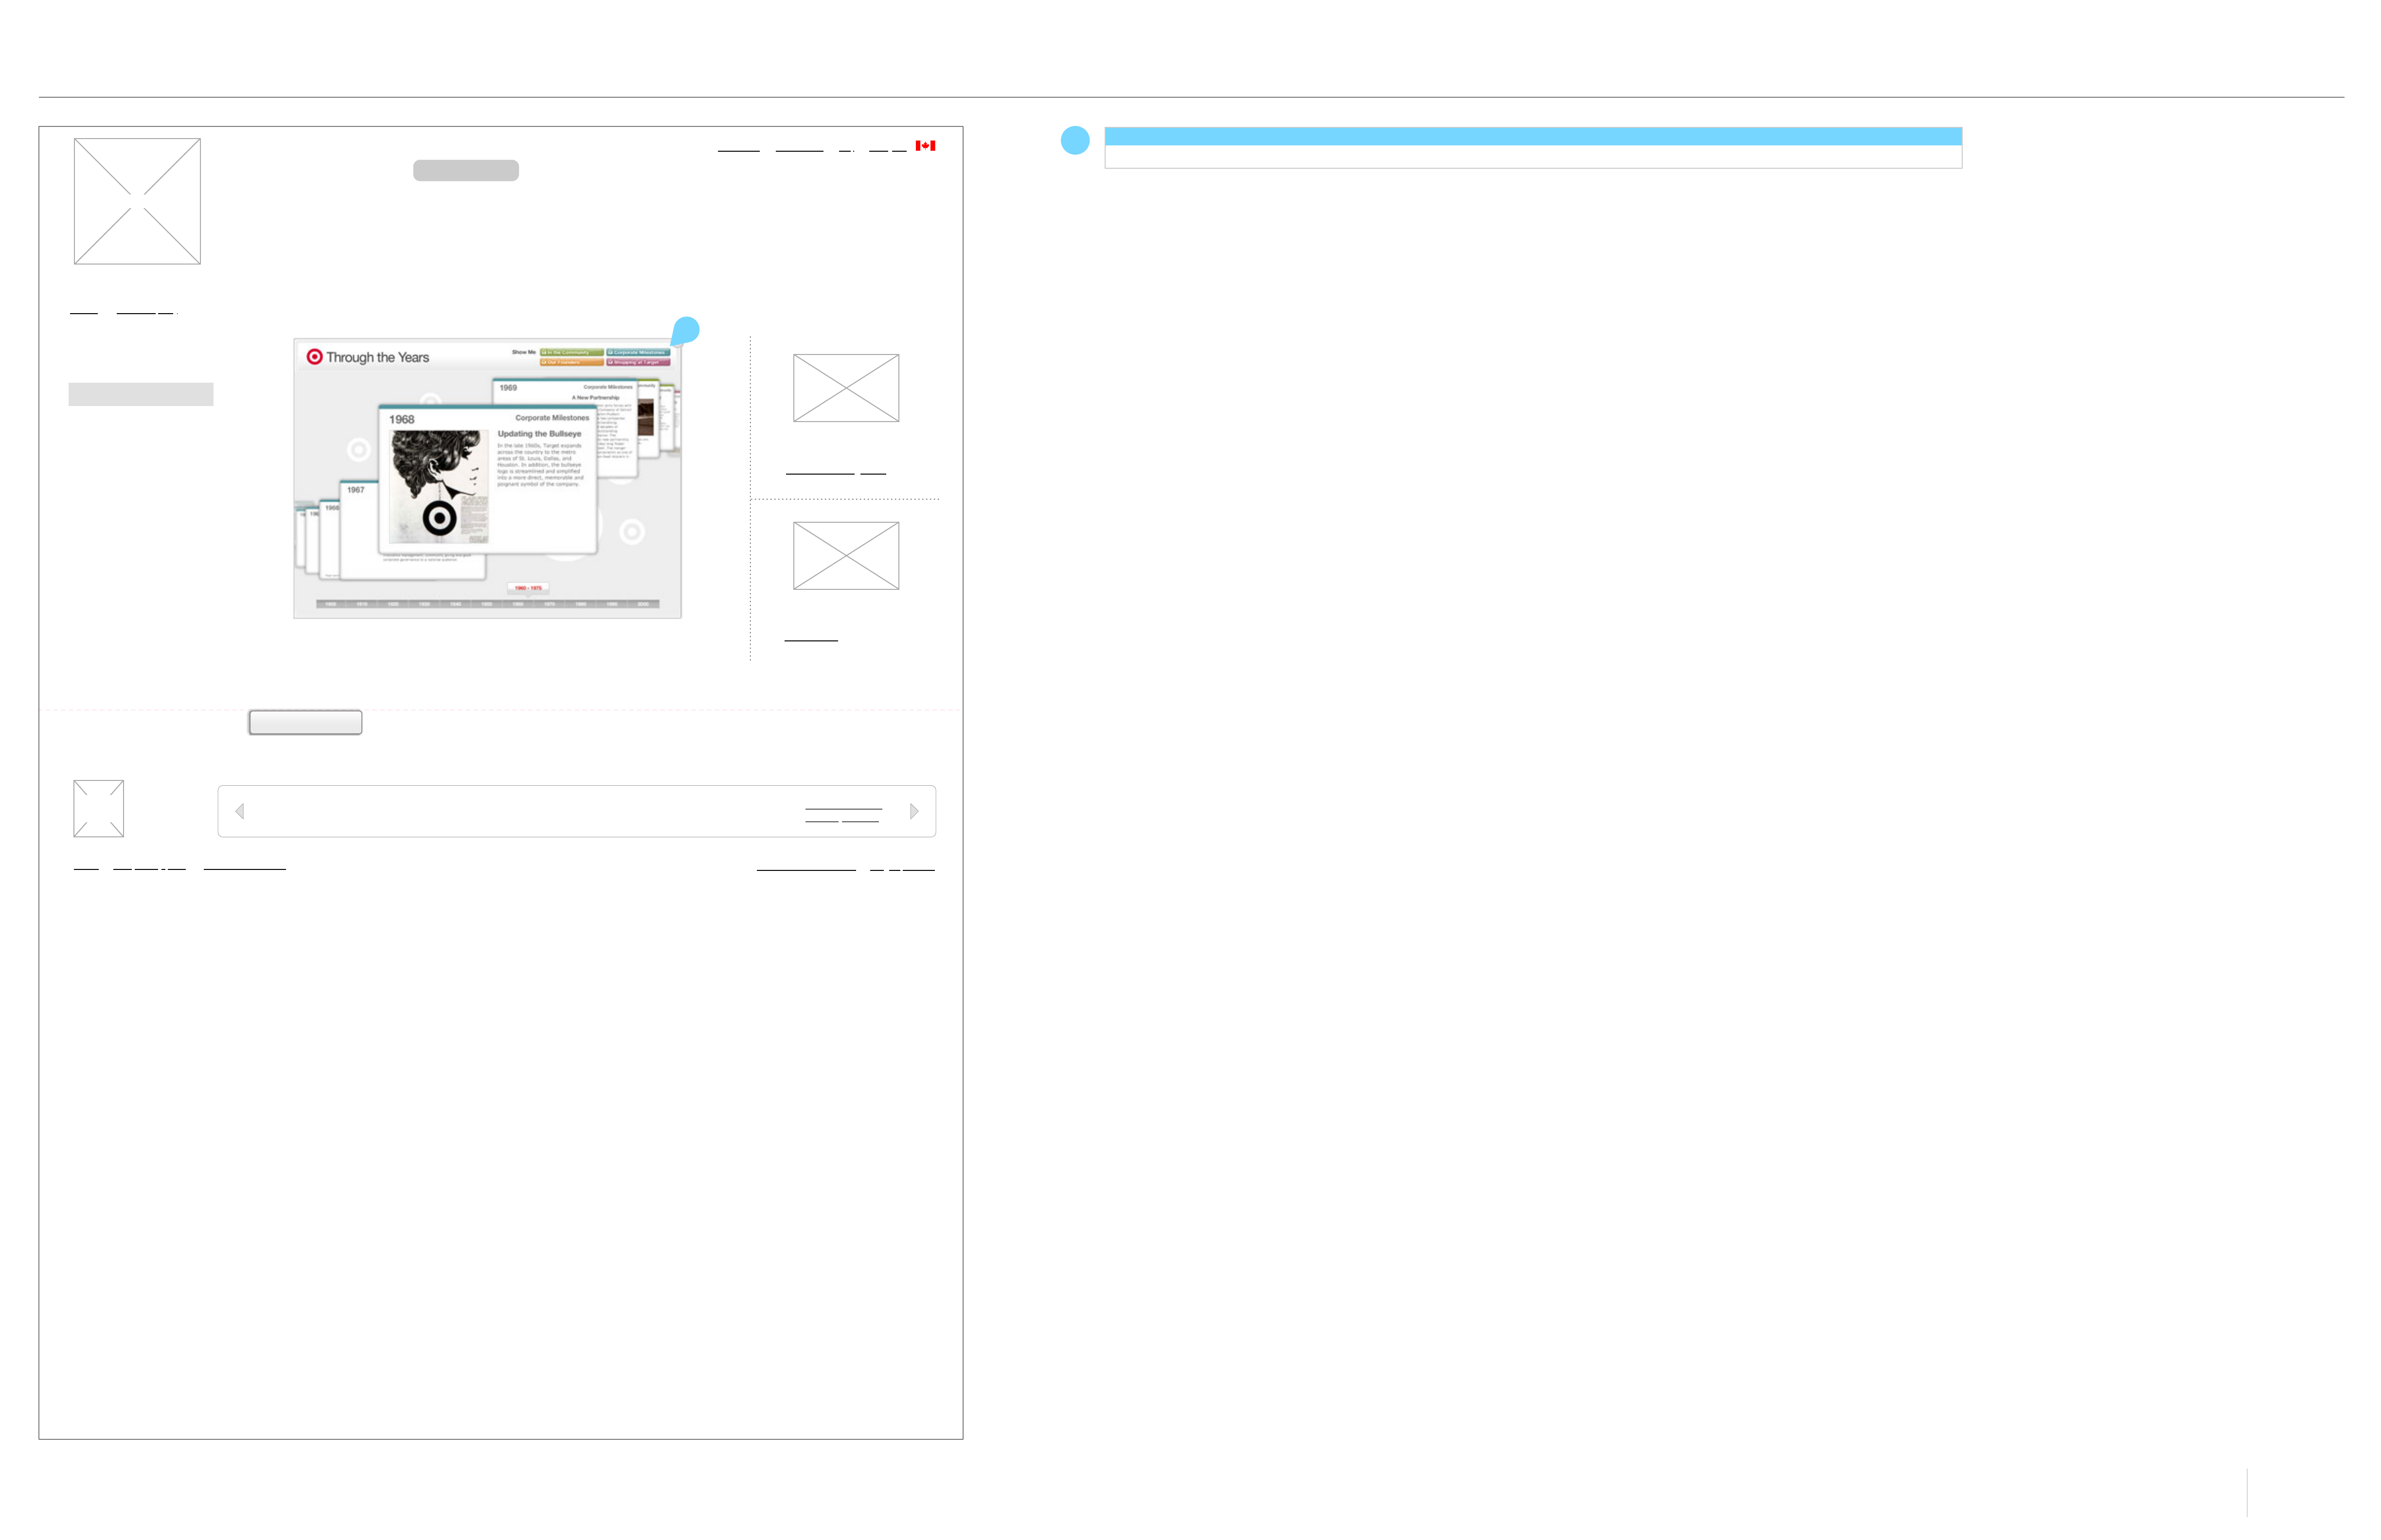Toggle the In the Community filter checkbox
Screen dimensions: 2381x1540
pos(545,352)
